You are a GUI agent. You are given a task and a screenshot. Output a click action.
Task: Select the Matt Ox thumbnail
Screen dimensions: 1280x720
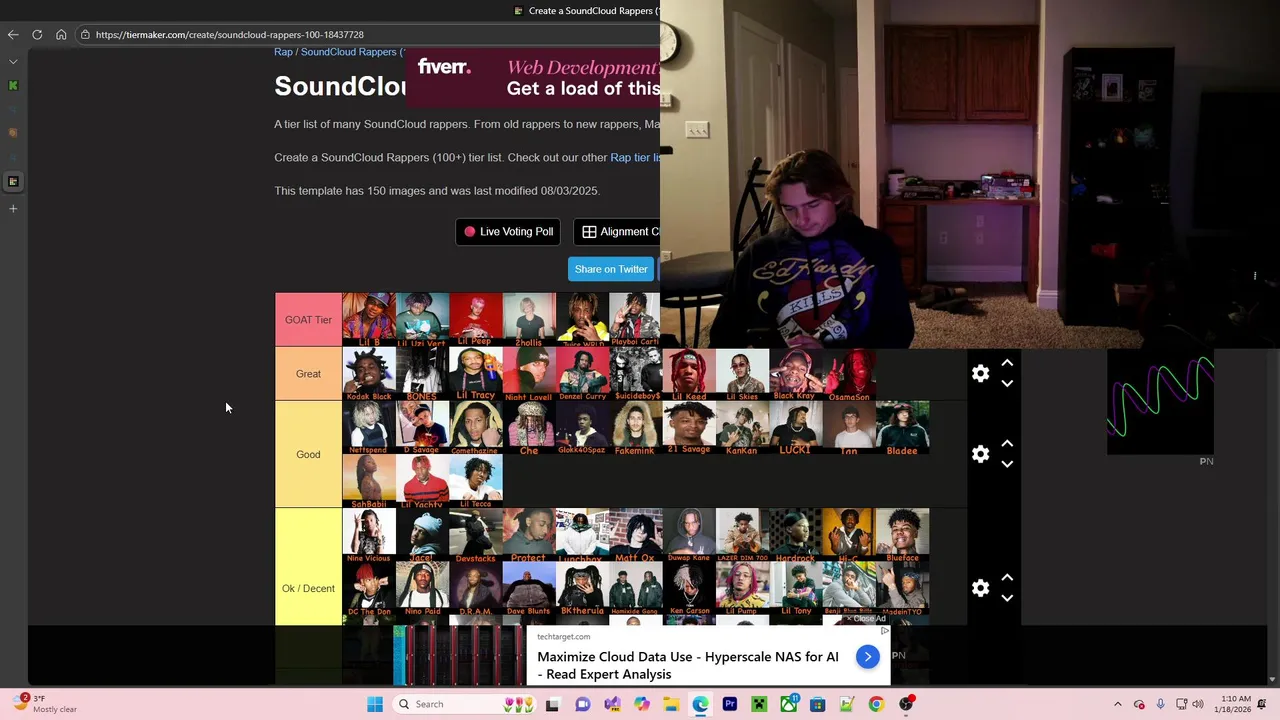pos(636,535)
